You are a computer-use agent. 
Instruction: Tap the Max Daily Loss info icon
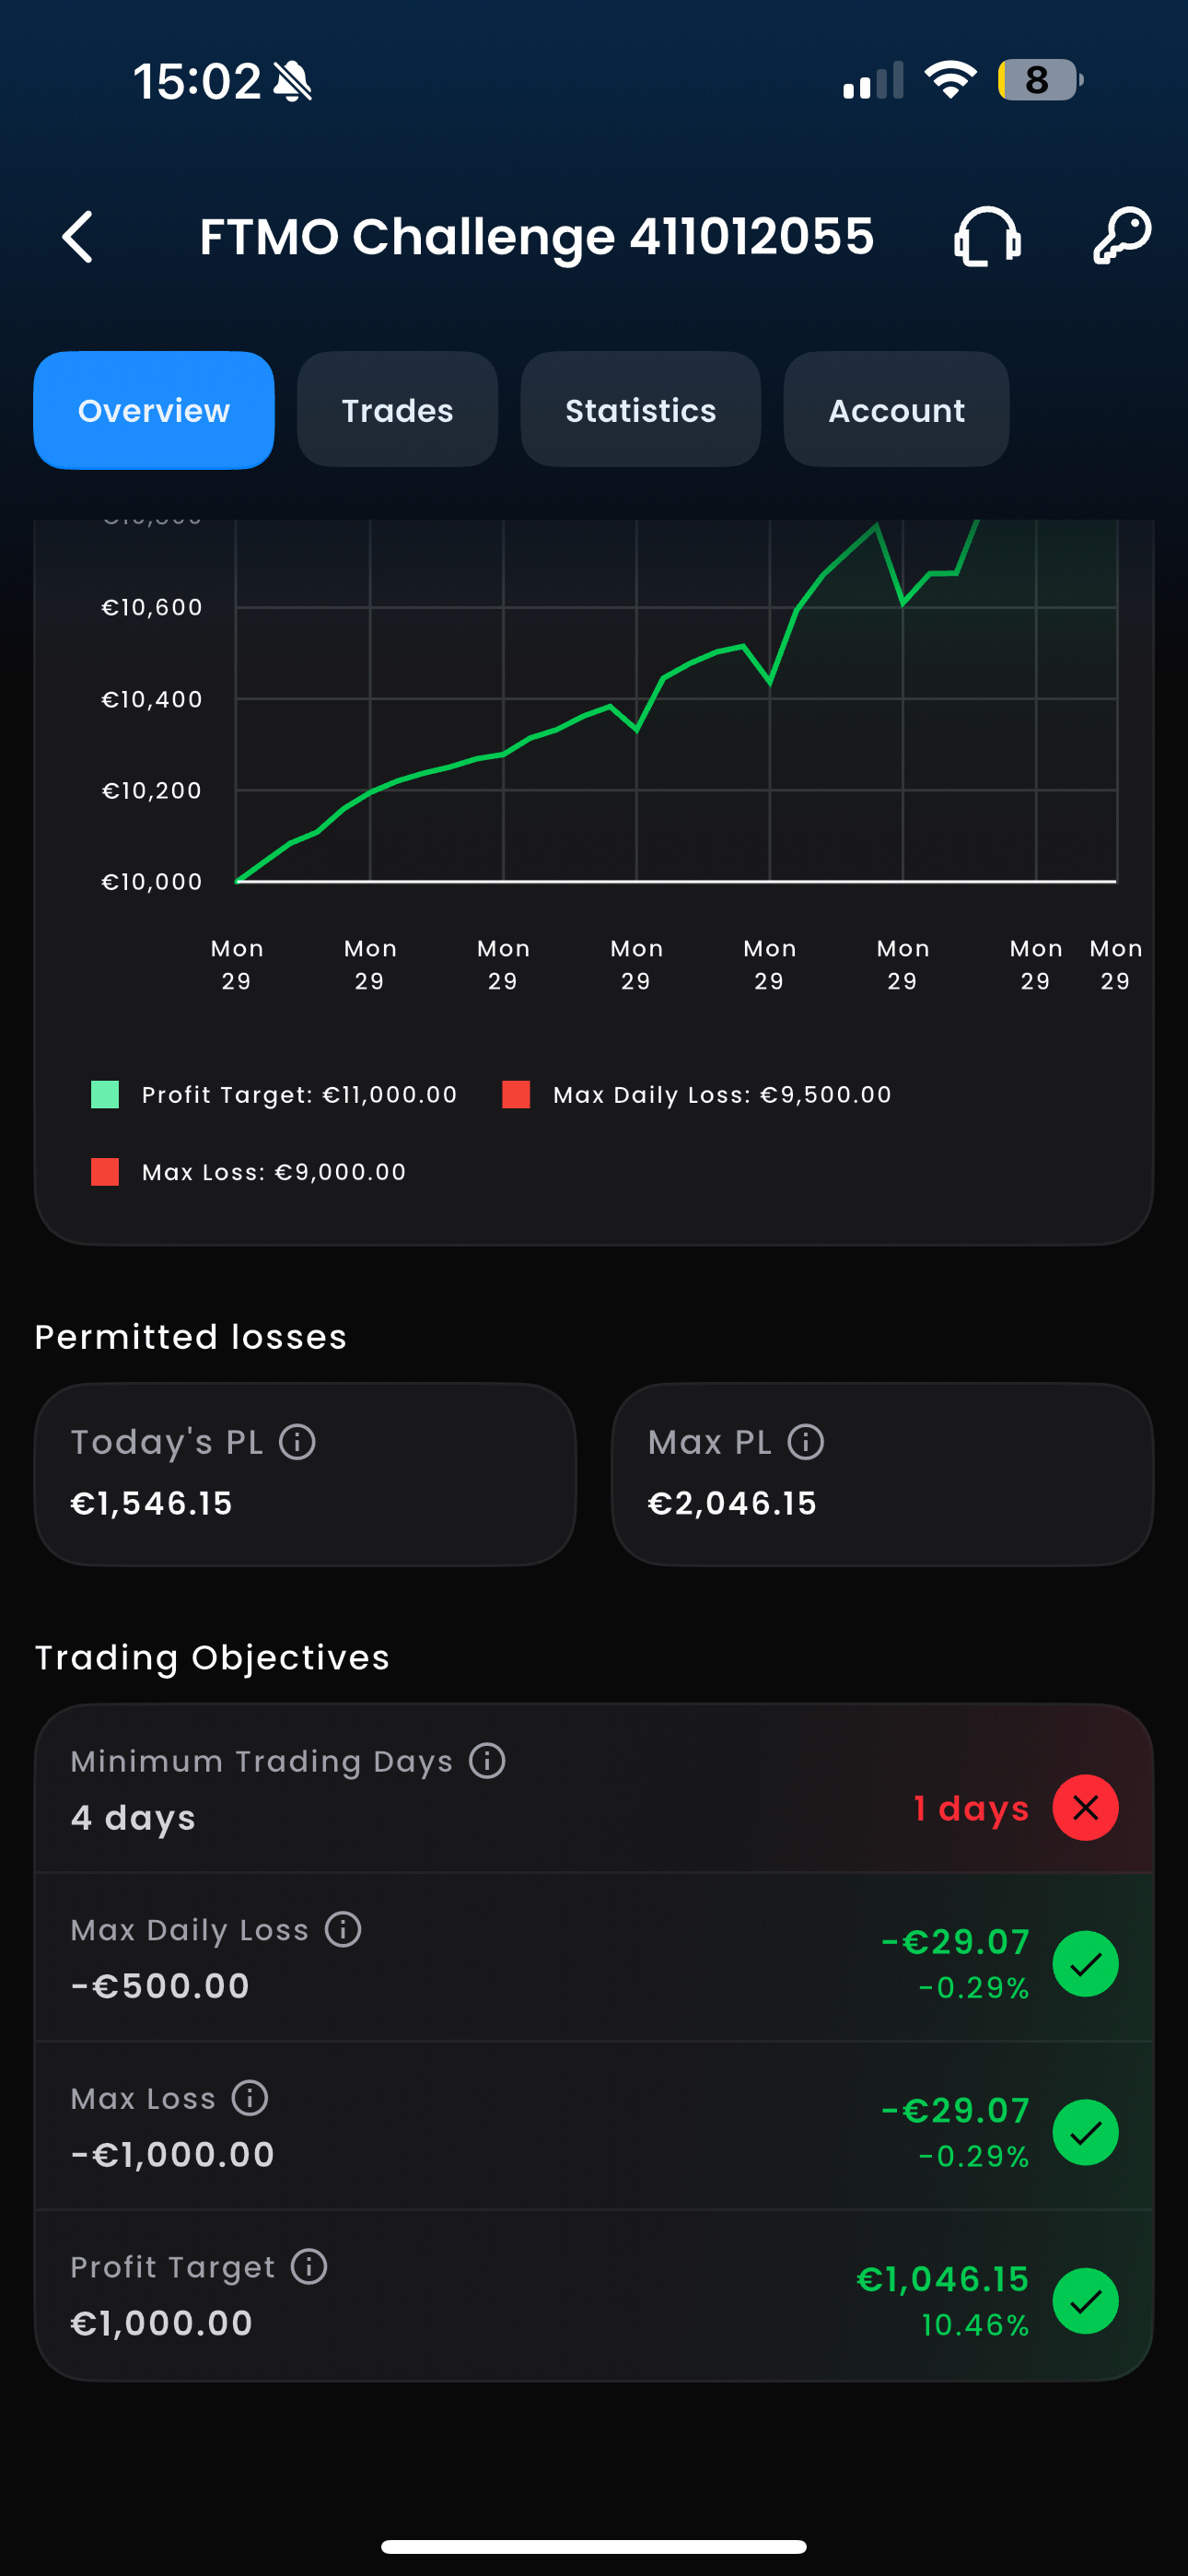[x=343, y=1929]
